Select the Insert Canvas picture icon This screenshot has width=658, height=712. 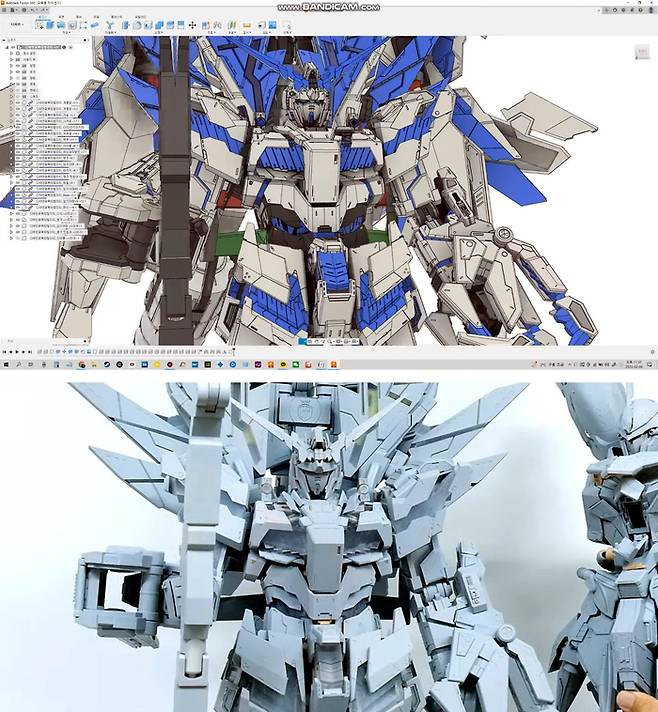tap(272, 25)
